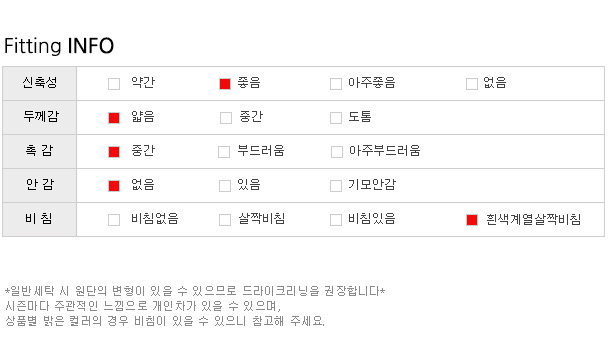Screen dimensions: 608x361
Task: Check the 약간 box in 신축성 row
Action: point(114,84)
